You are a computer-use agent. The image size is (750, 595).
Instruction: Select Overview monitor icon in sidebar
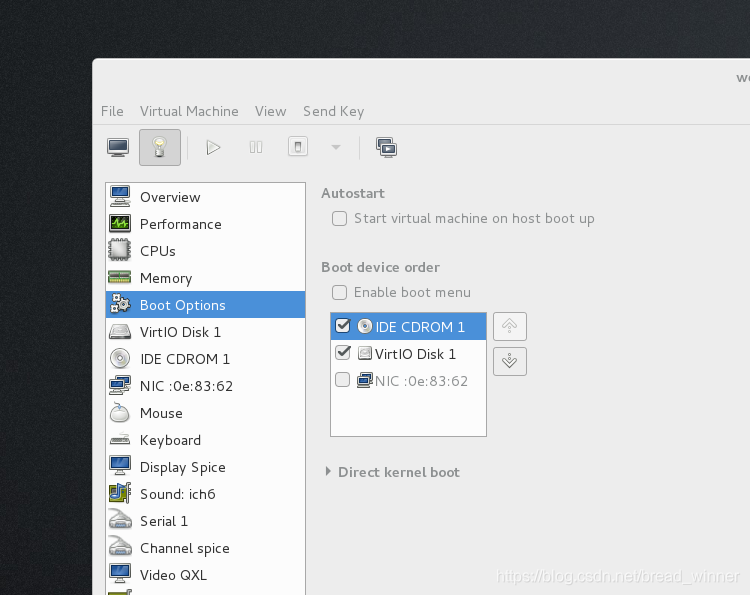point(120,196)
